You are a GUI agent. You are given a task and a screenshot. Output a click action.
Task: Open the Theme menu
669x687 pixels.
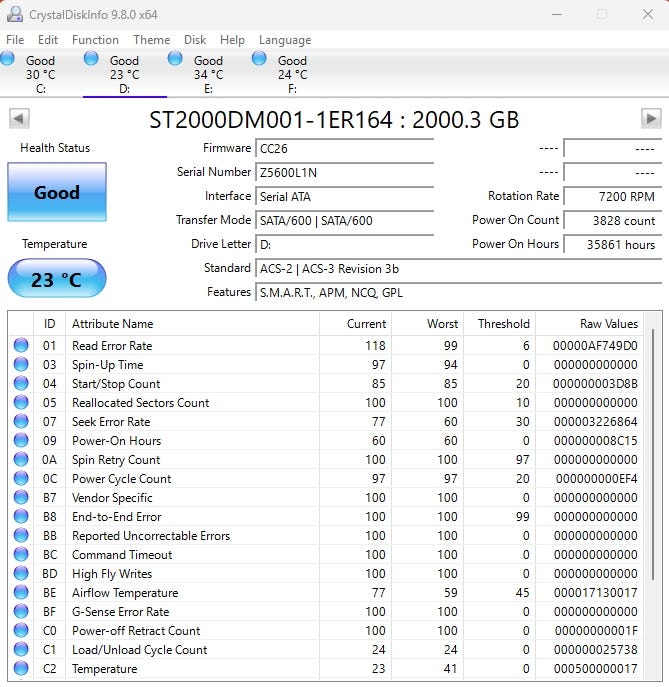coord(152,40)
